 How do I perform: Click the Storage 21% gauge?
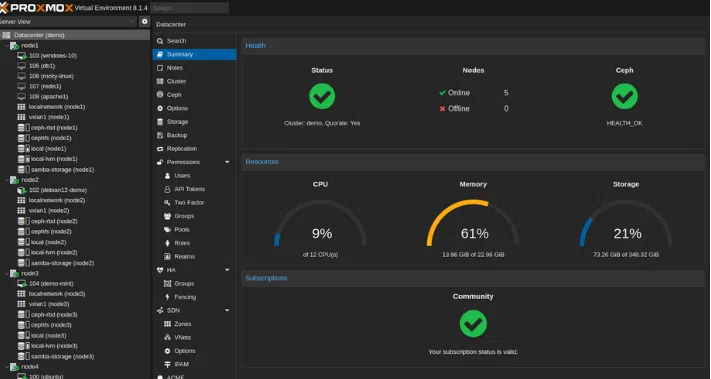[x=626, y=224]
